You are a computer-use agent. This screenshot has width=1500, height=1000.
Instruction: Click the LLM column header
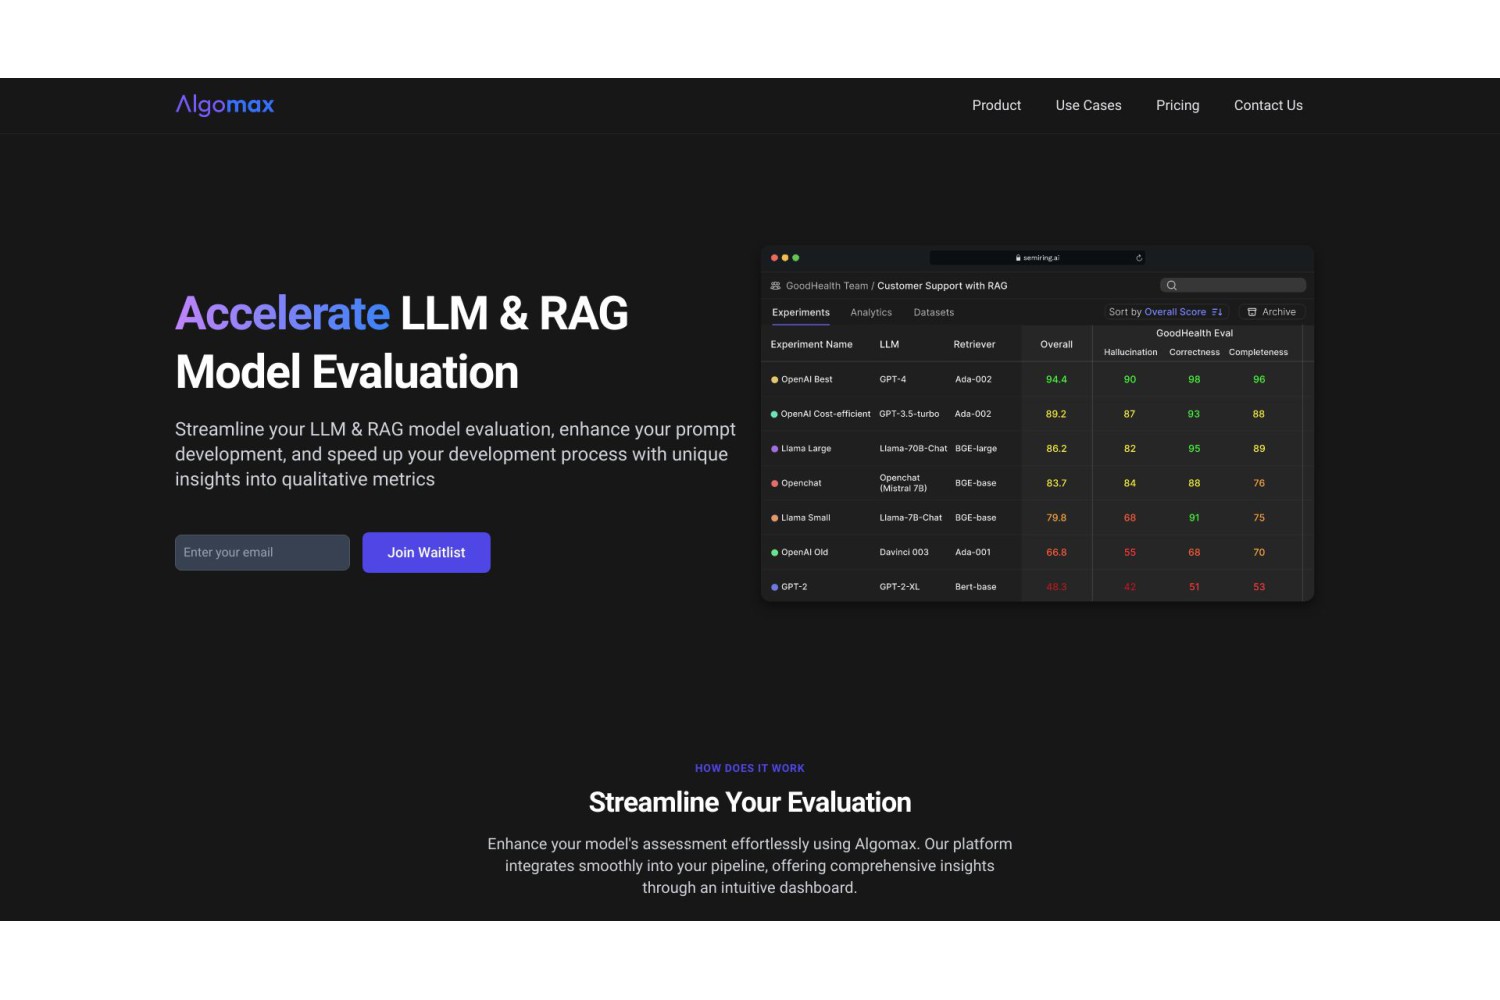coord(889,344)
